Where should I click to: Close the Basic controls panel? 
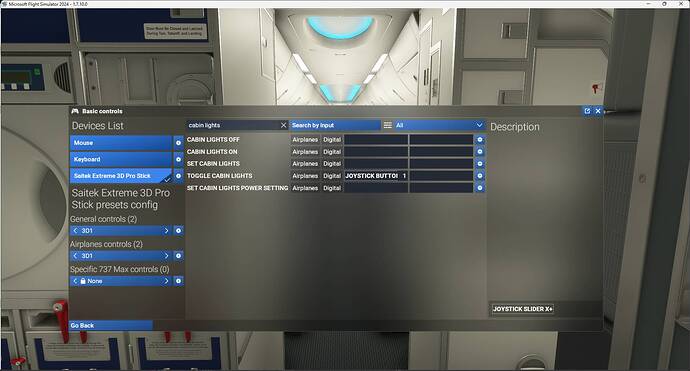[598, 111]
